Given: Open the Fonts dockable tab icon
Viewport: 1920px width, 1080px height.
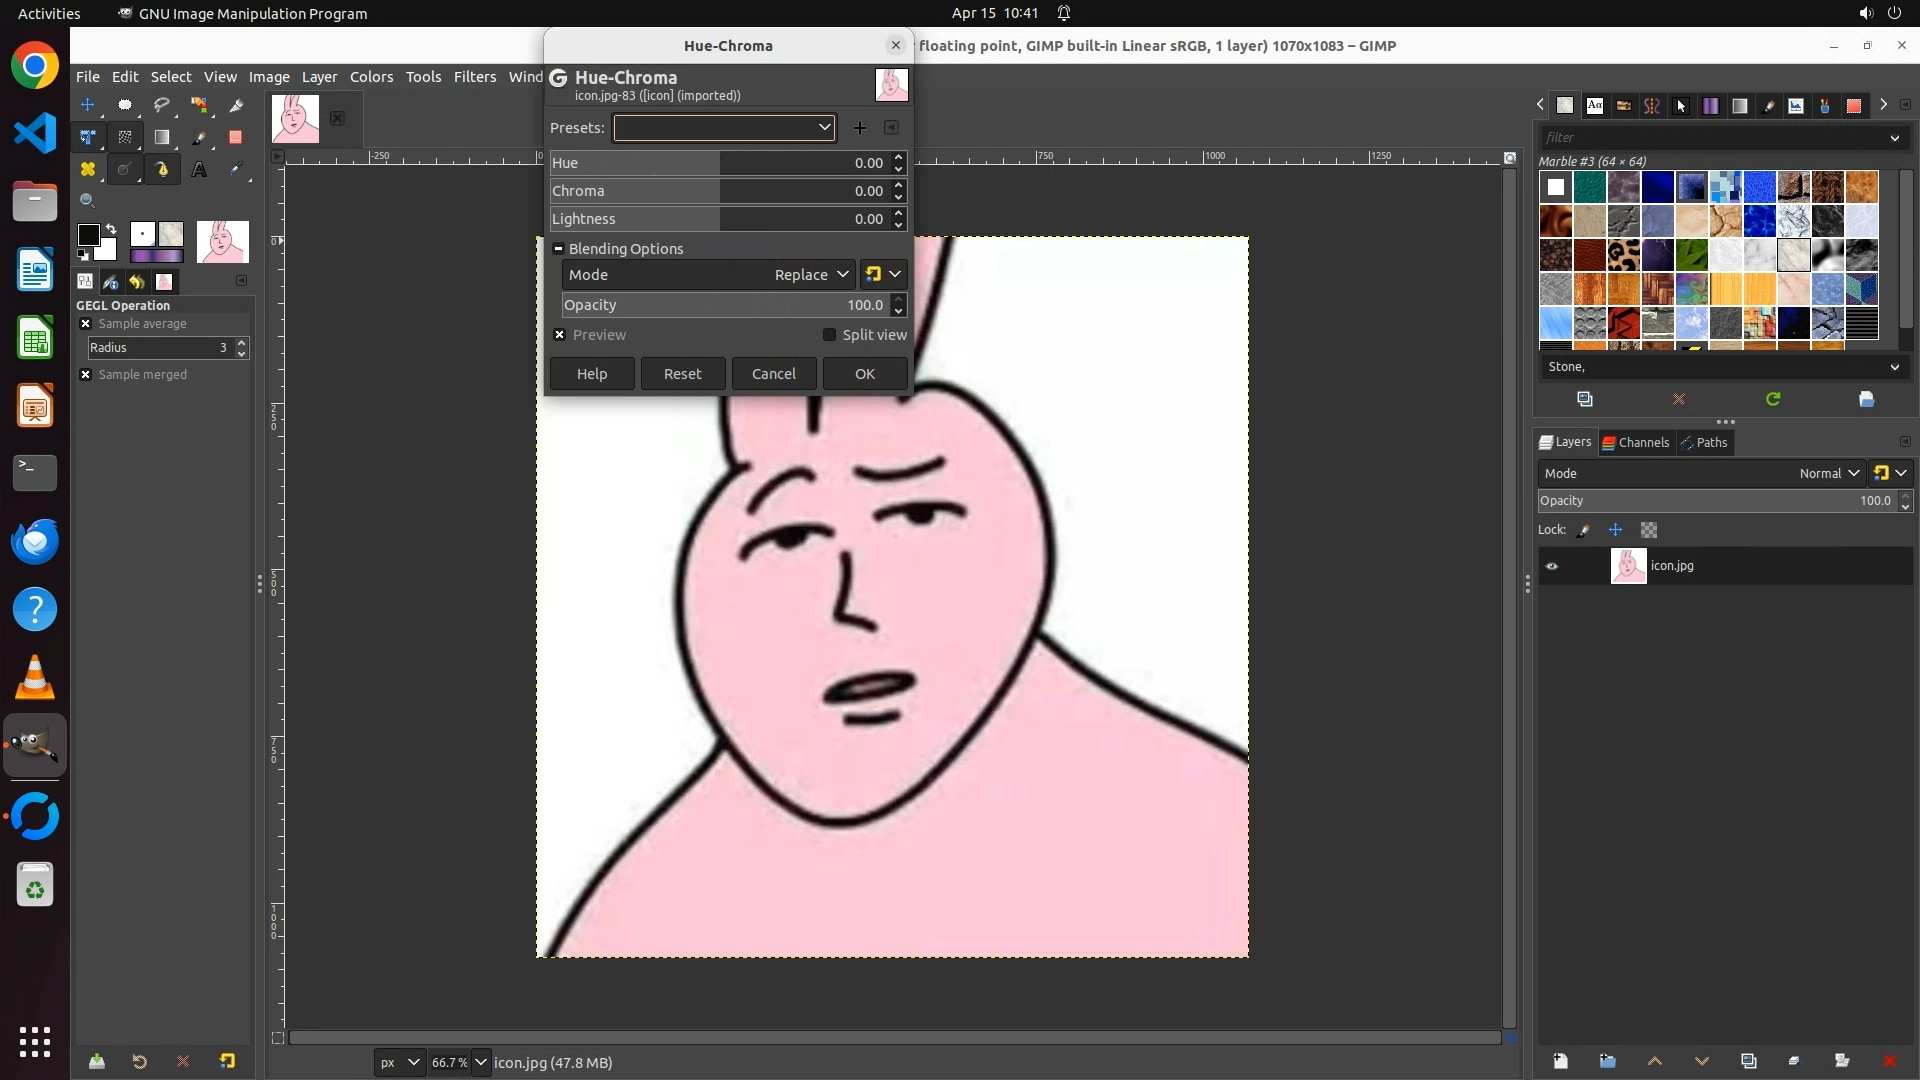Looking at the screenshot, I should (1595, 105).
